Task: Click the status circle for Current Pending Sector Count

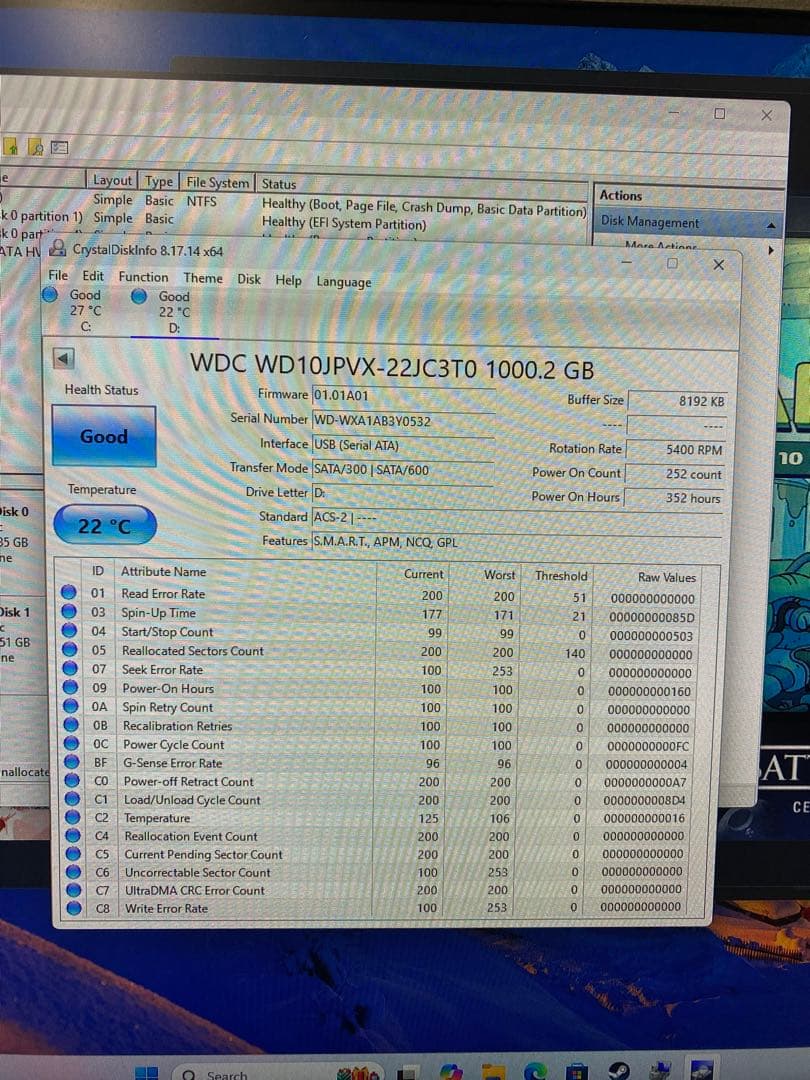Action: pos(74,853)
